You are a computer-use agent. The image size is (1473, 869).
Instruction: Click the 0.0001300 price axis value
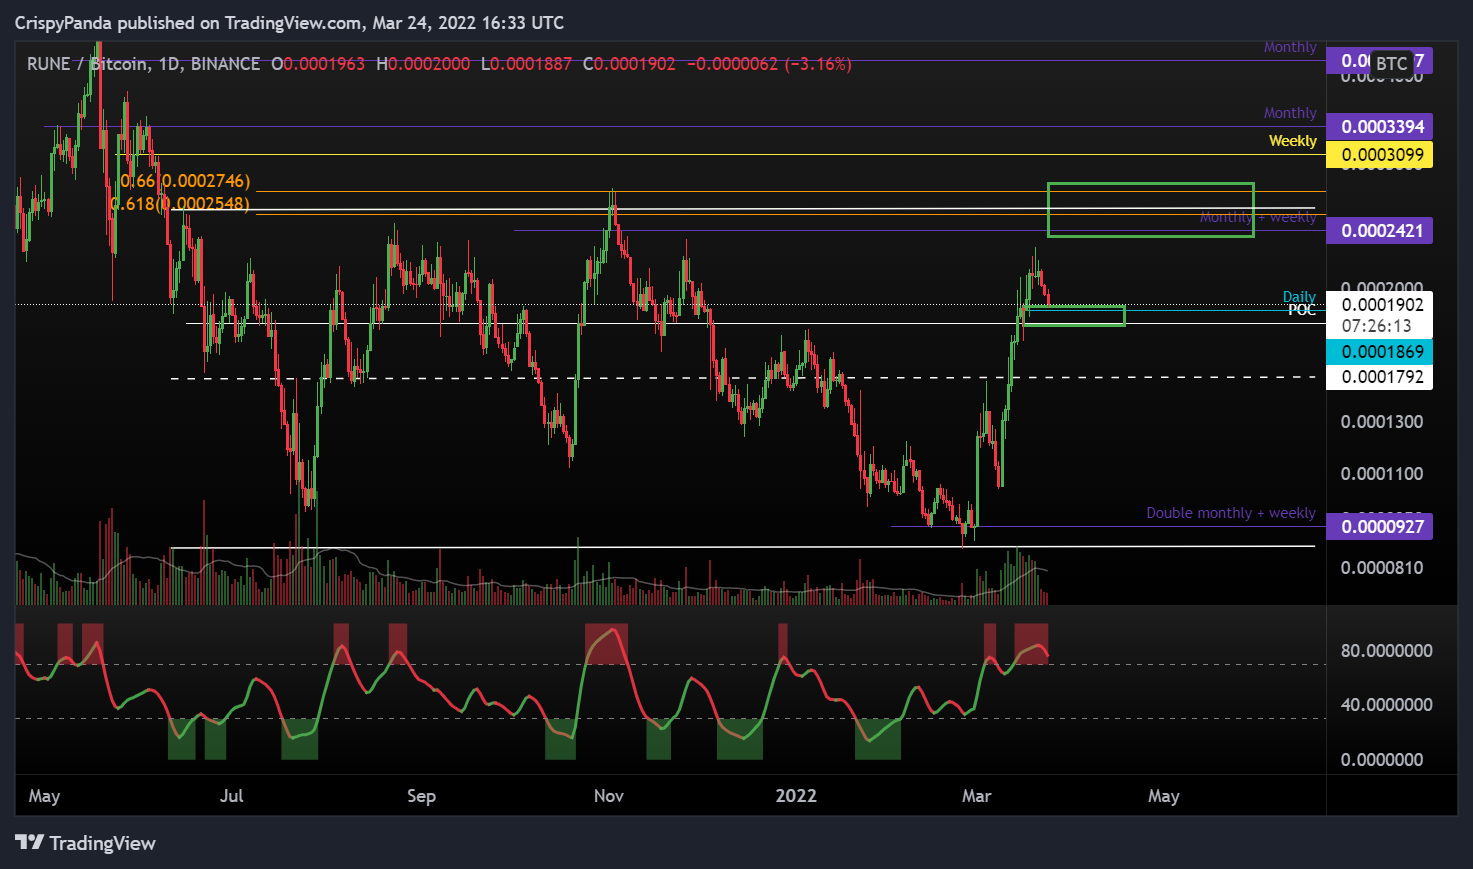coord(1382,422)
